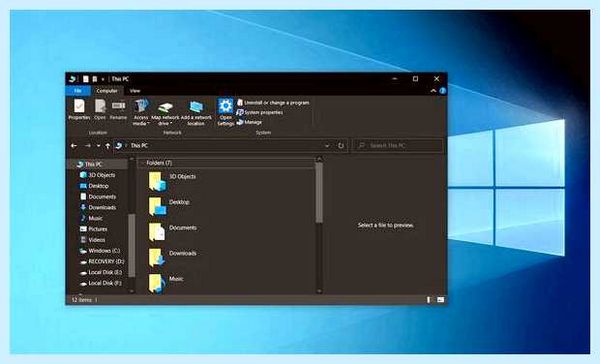Click the file list vertical scrollbar thumb
Viewport: 600px width, 364px height.
[319, 193]
